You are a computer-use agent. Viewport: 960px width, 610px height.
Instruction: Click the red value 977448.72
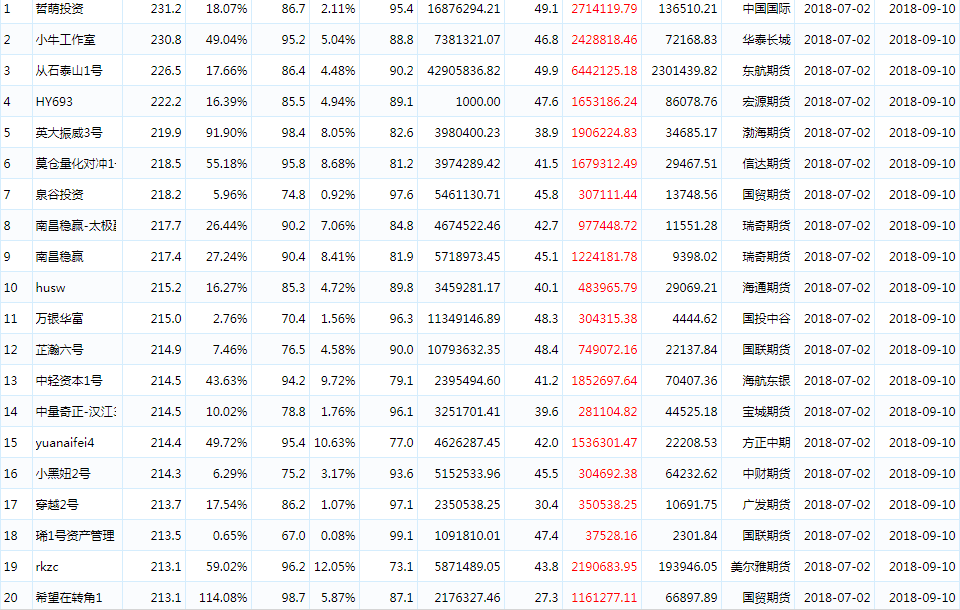(x=608, y=226)
